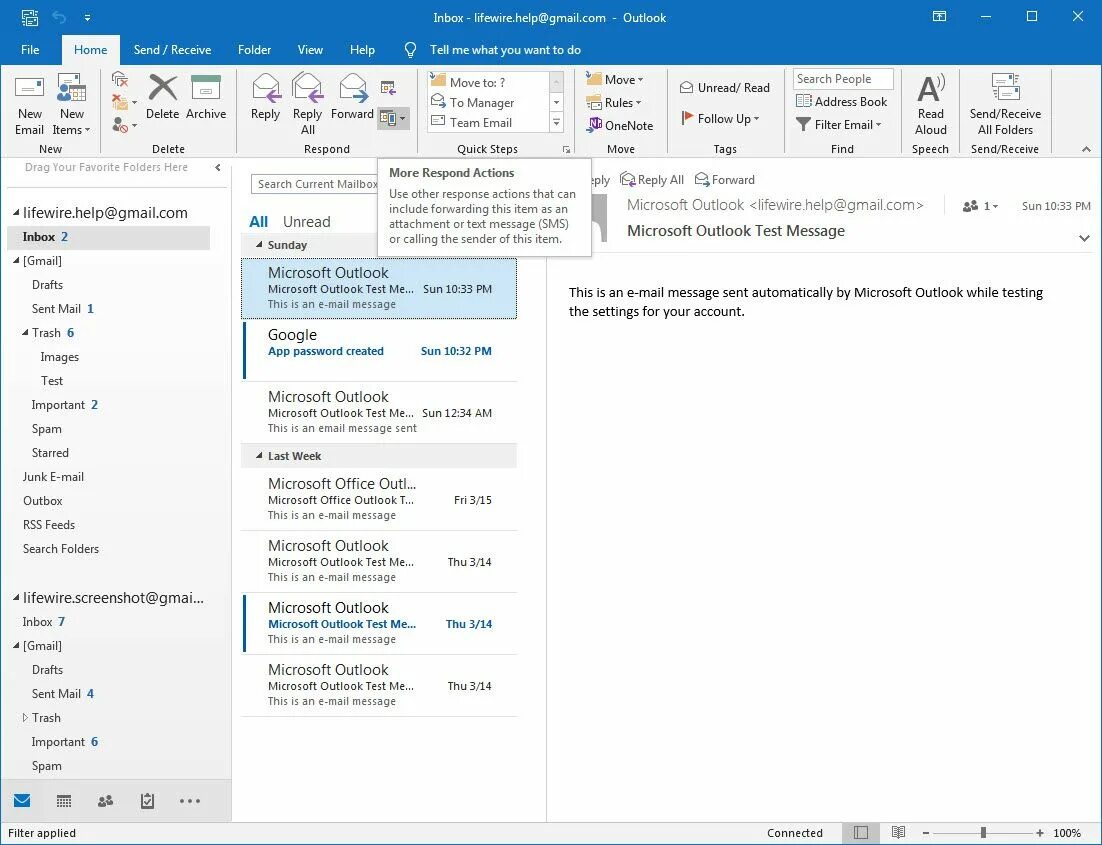Show All messages filter

259,221
